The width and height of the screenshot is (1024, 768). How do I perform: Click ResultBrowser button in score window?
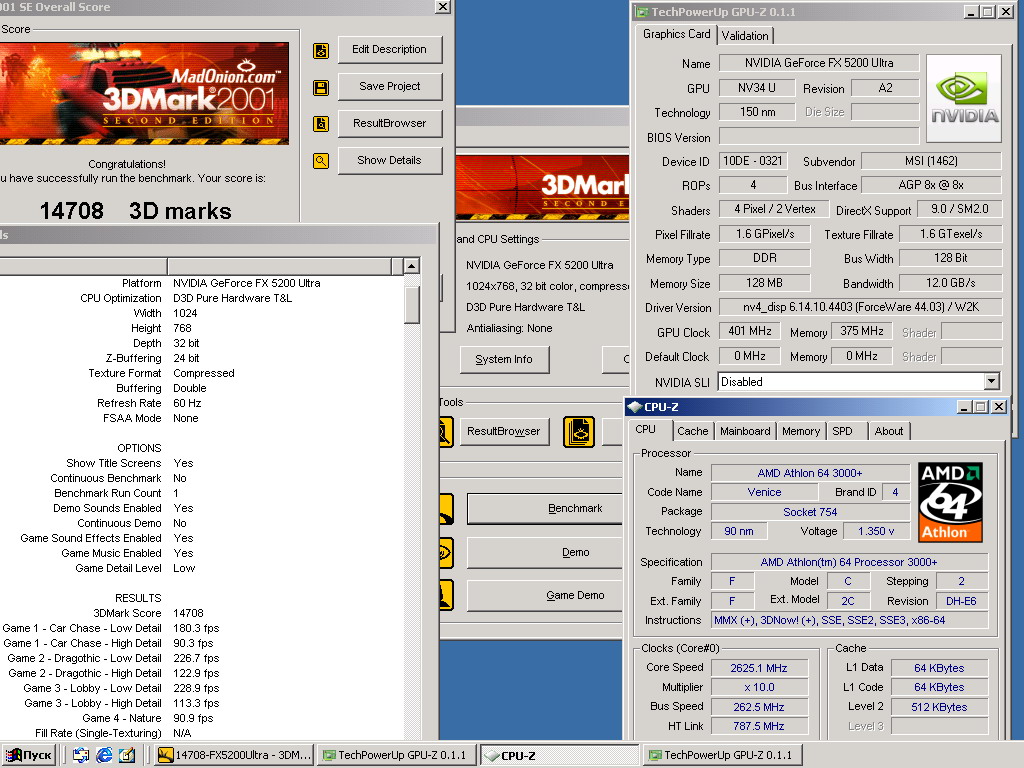pyautogui.click(x=389, y=123)
